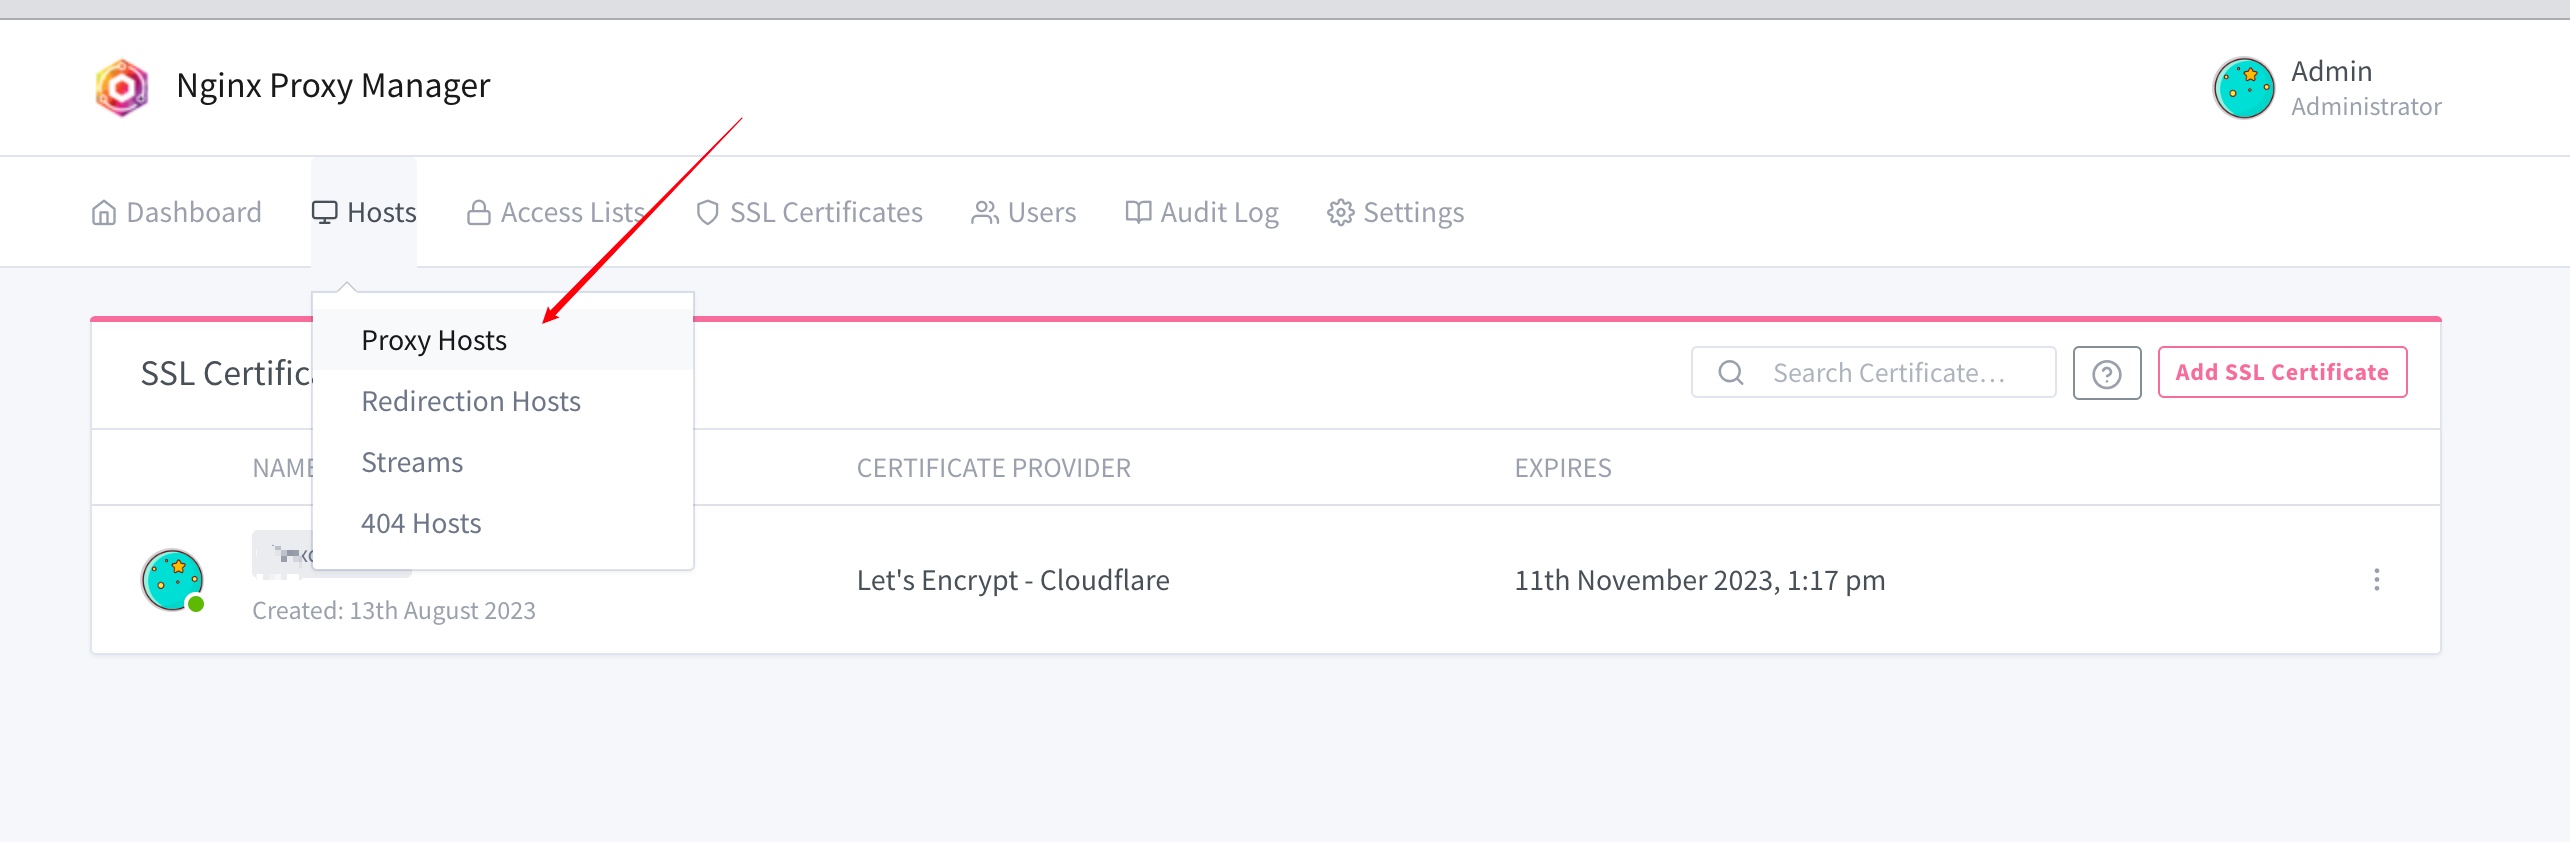Click Add SSL Certificate button

2282,372
